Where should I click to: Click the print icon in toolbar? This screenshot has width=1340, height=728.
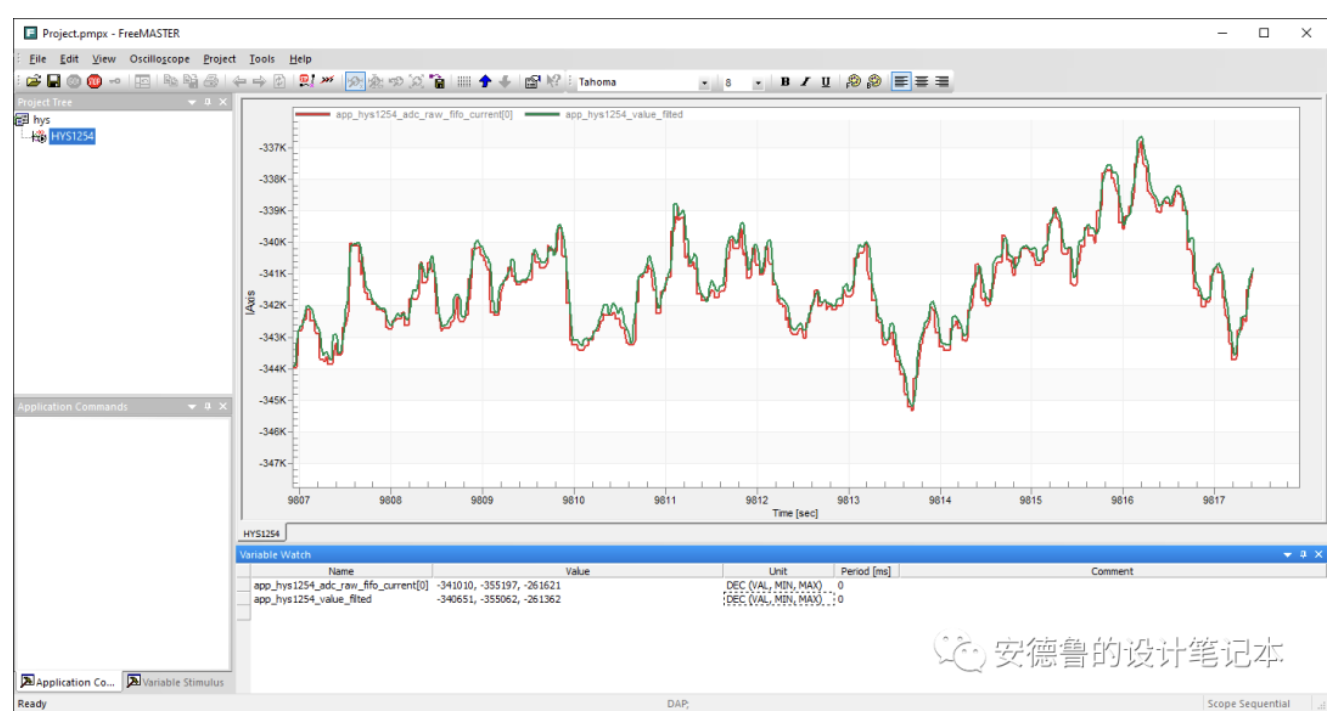click(210, 82)
